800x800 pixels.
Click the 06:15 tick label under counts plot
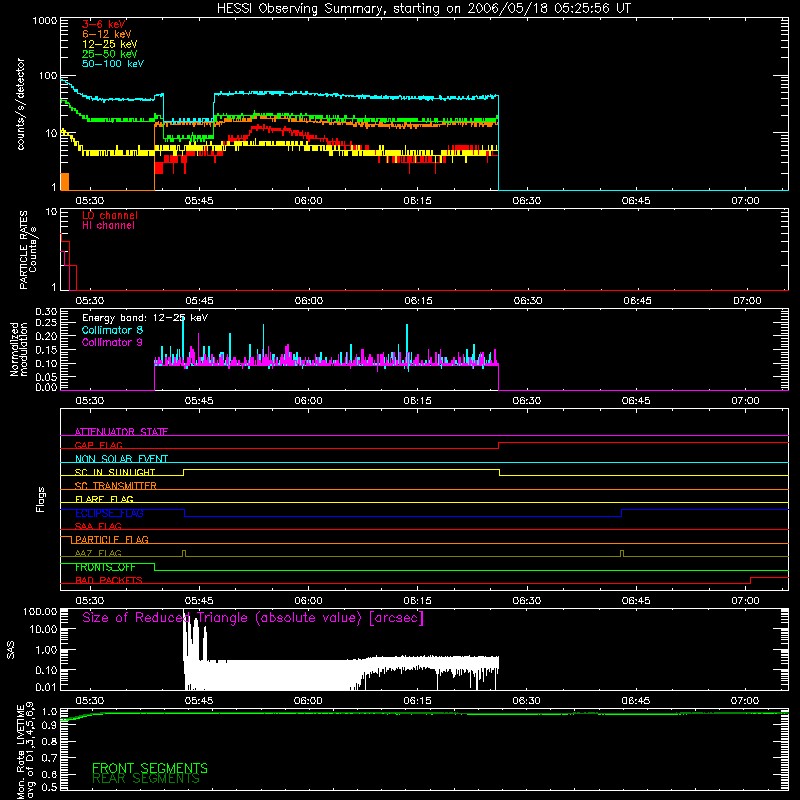click(x=417, y=201)
